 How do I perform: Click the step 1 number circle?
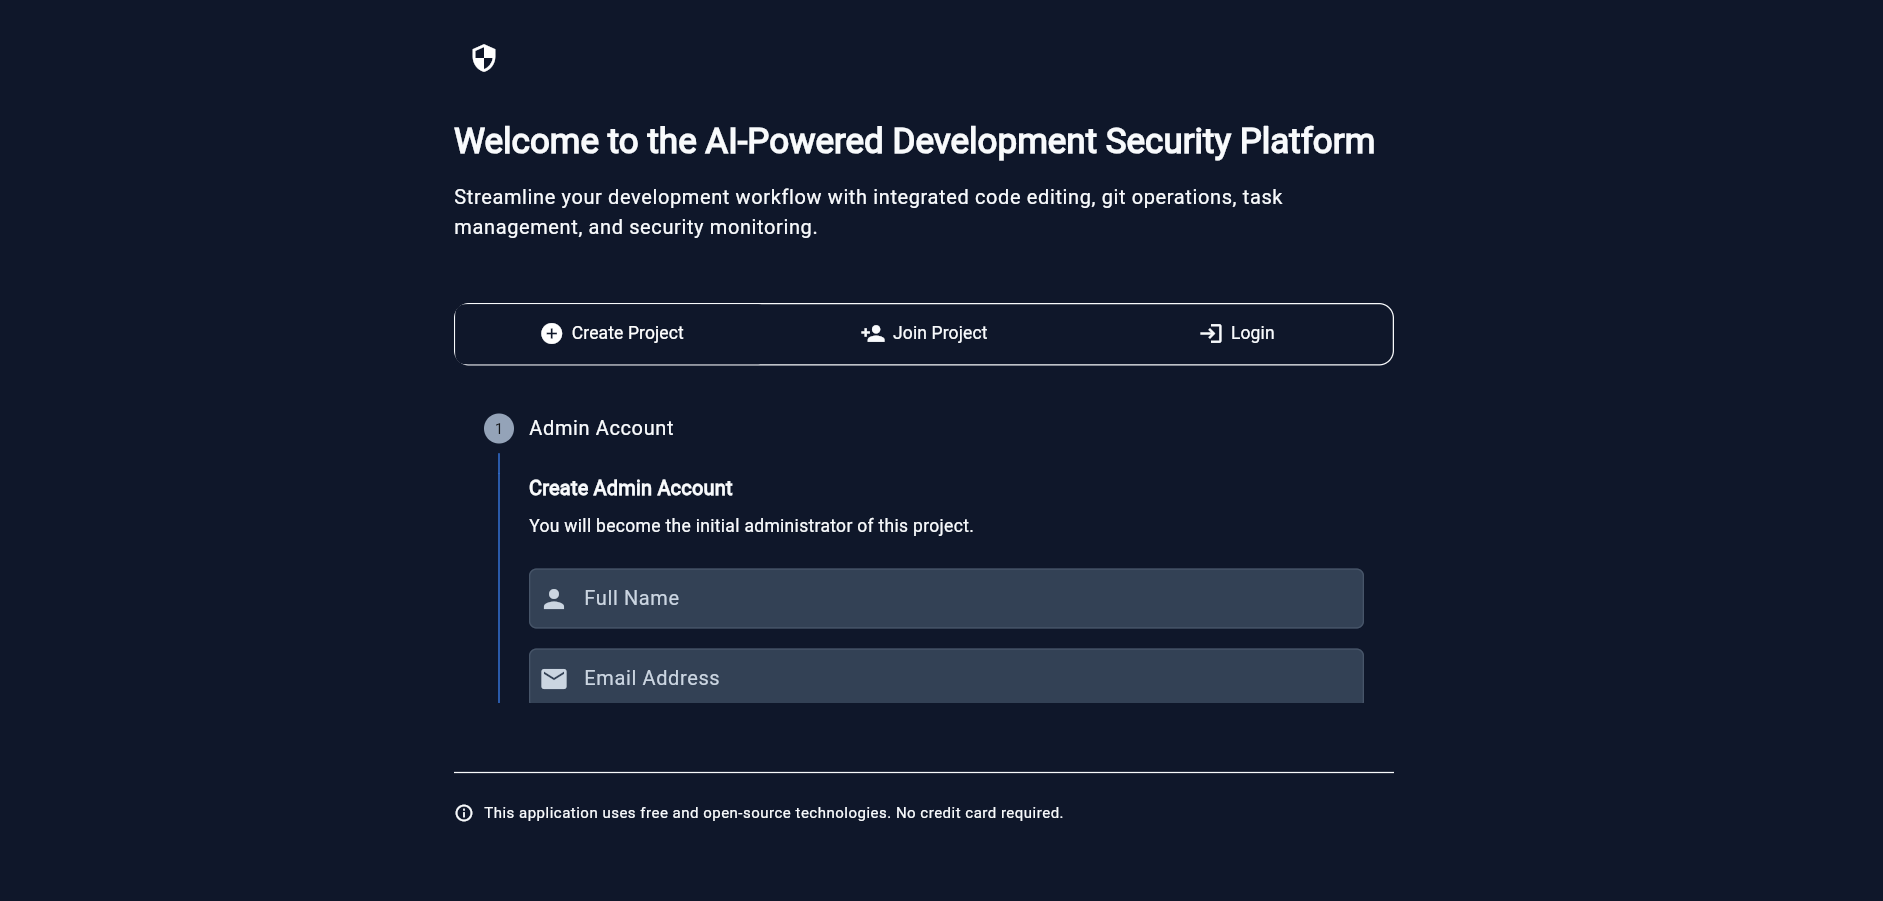pos(499,429)
